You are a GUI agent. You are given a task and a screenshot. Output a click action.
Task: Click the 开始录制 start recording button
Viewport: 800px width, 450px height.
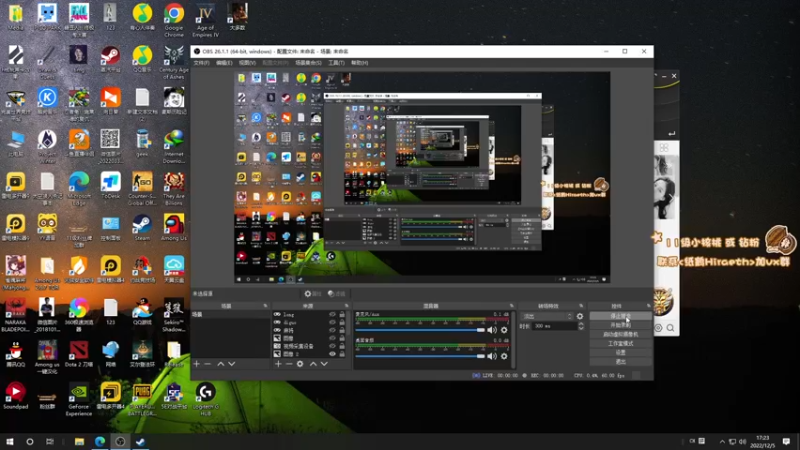click(x=620, y=325)
